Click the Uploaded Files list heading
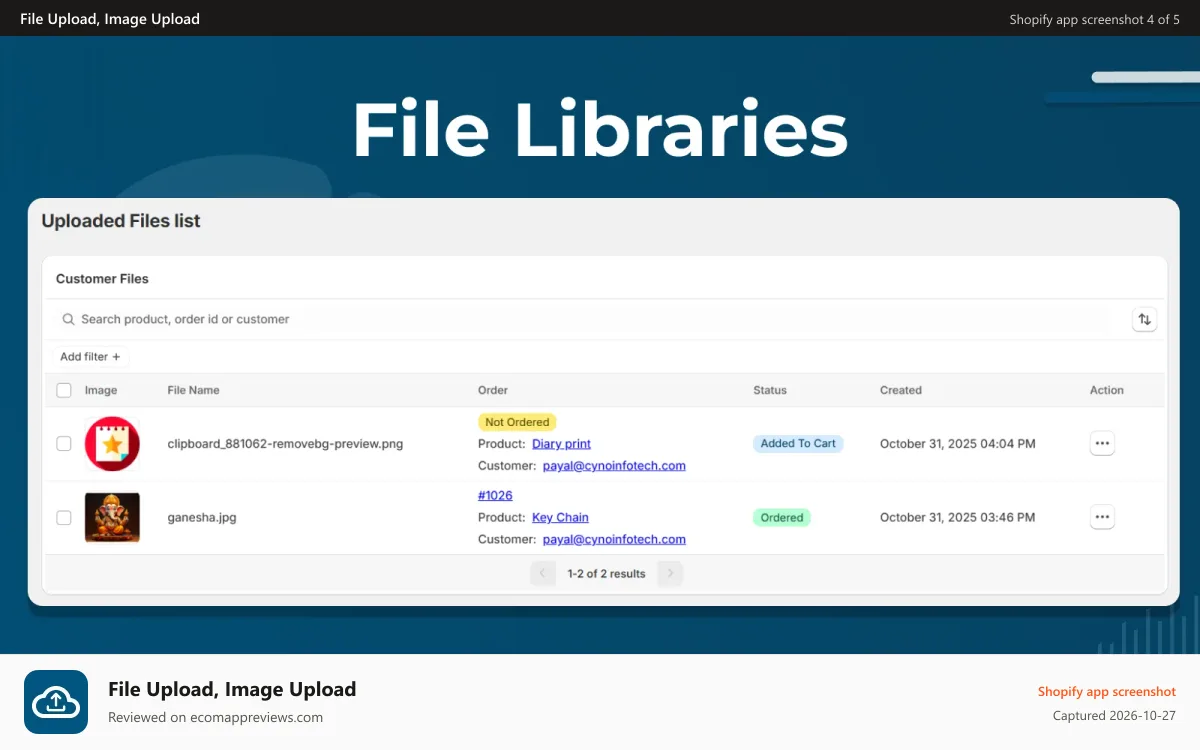Viewport: 1200px width, 750px height. (x=121, y=221)
